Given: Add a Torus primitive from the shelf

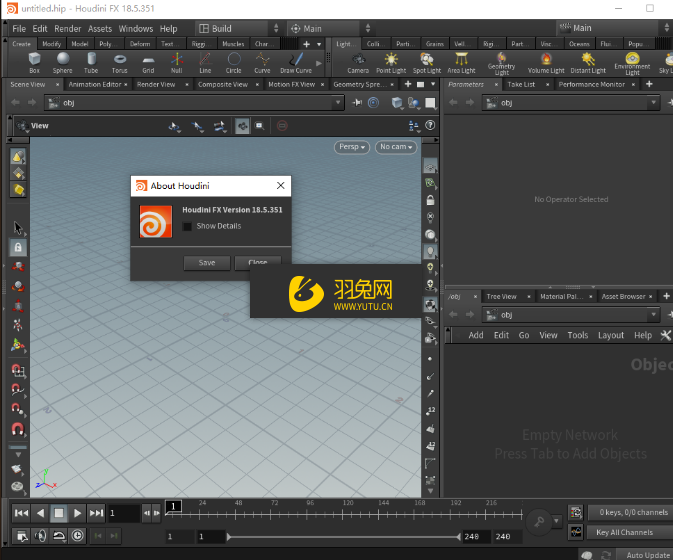Looking at the screenshot, I should tap(120, 63).
